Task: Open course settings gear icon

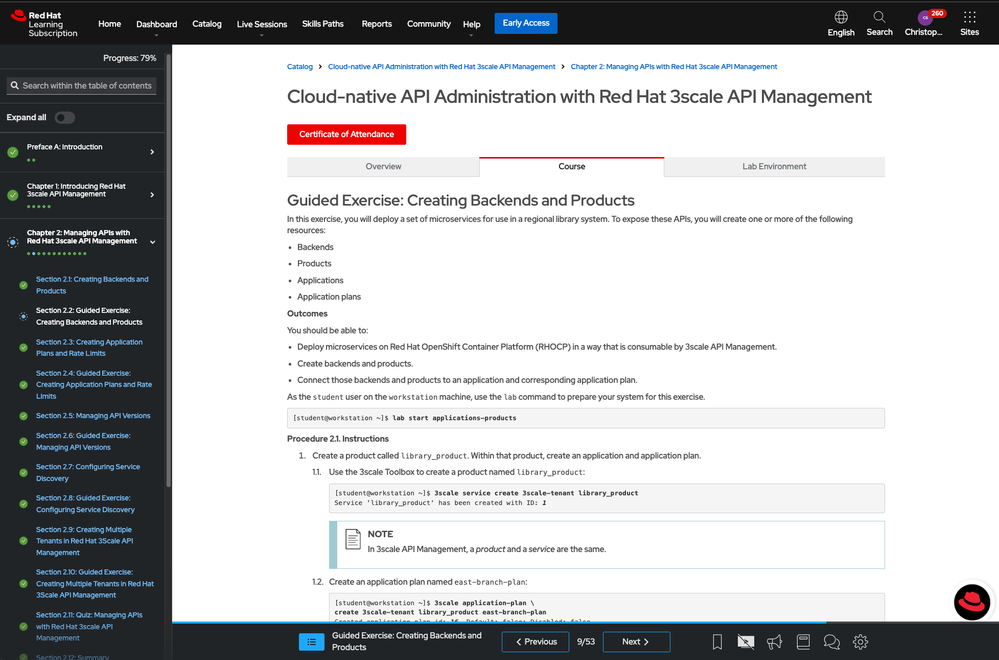Action: (x=860, y=642)
